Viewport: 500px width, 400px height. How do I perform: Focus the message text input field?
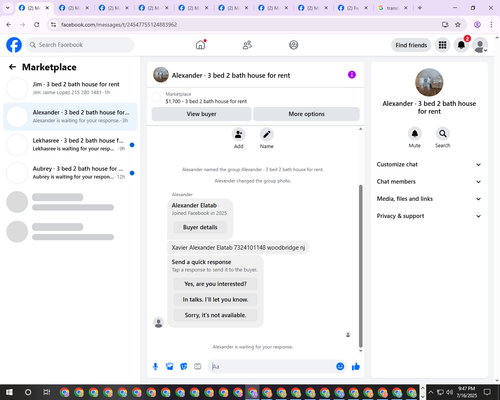(x=273, y=367)
